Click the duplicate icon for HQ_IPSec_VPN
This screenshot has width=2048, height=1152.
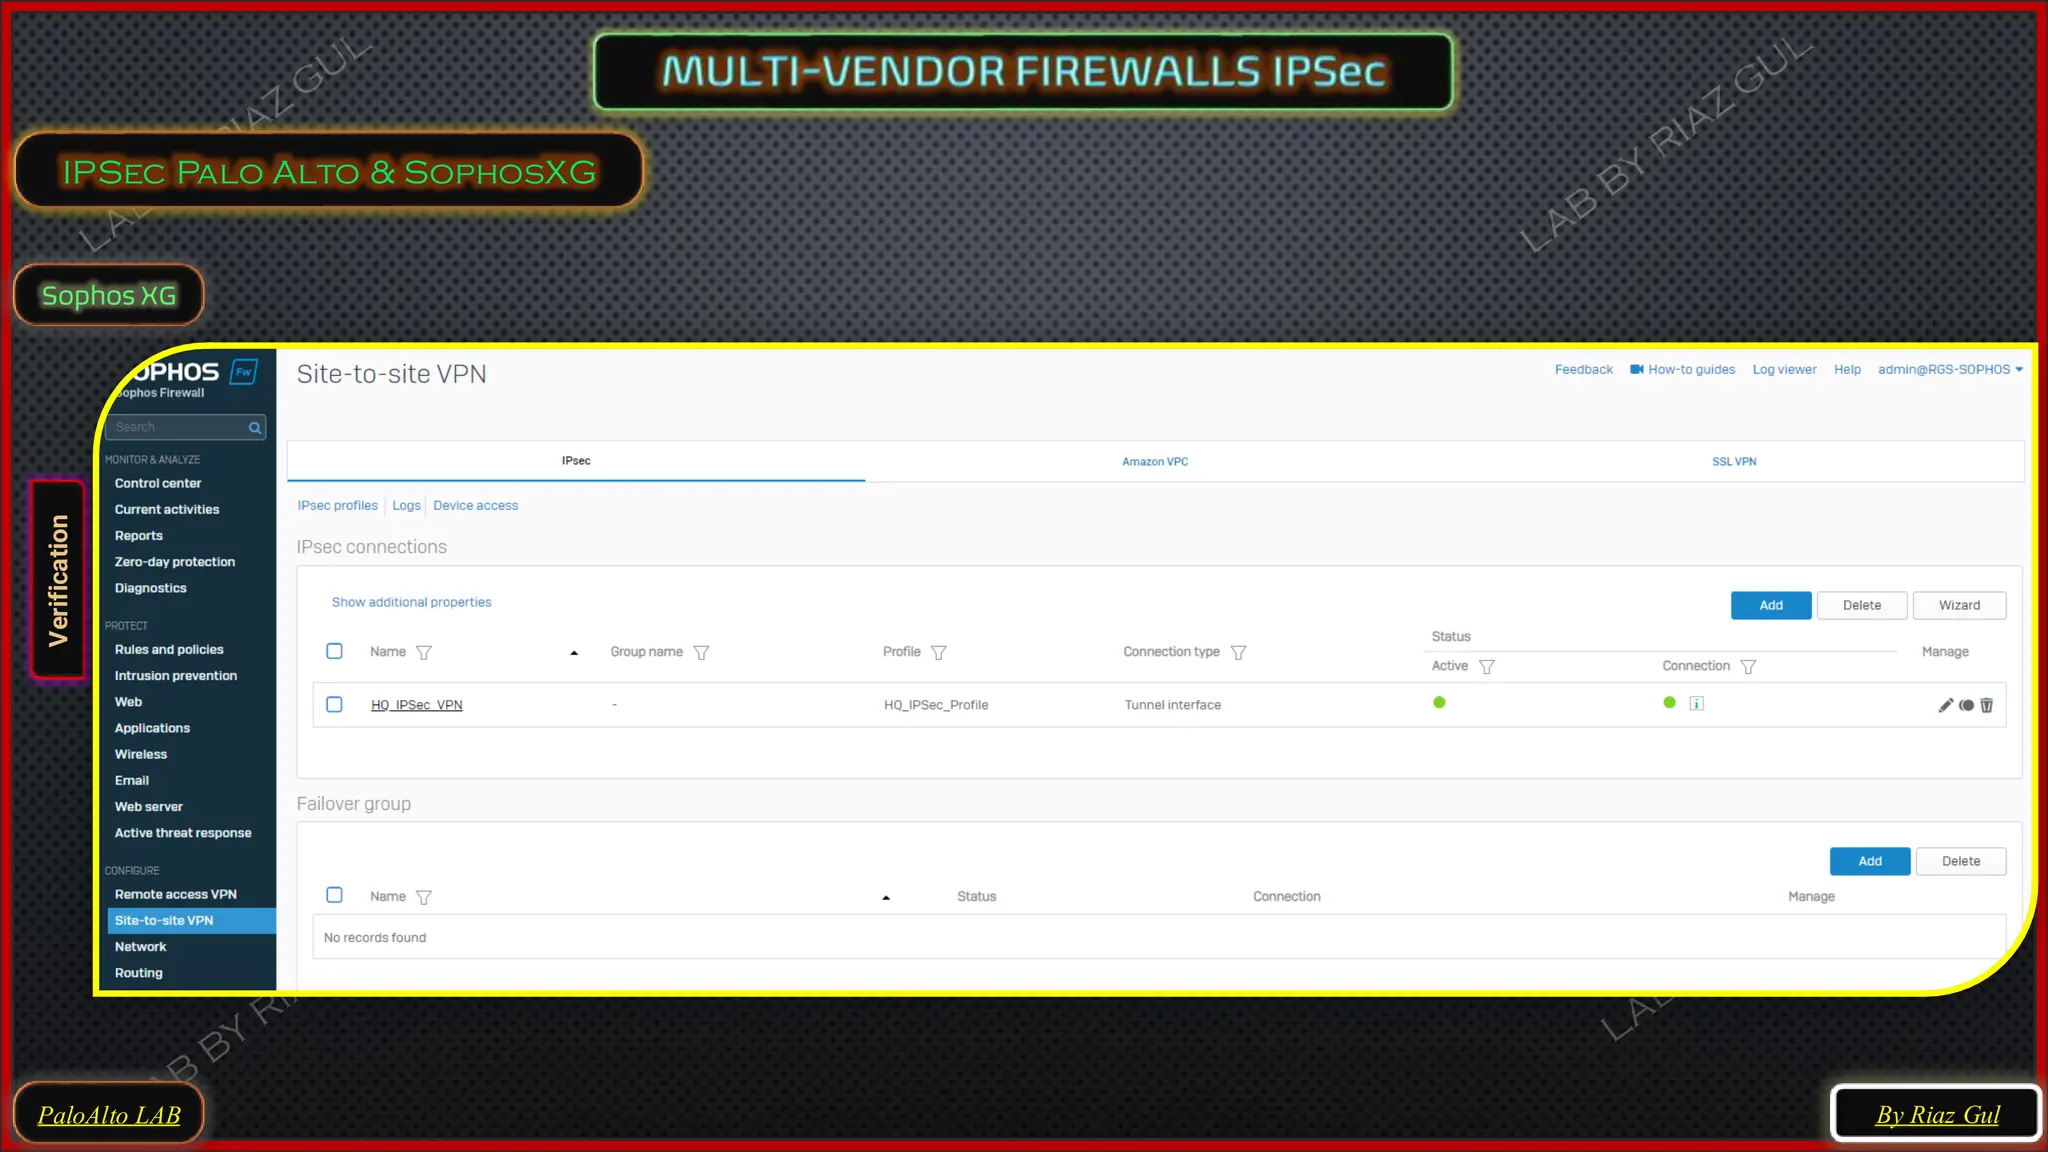[x=1966, y=705]
